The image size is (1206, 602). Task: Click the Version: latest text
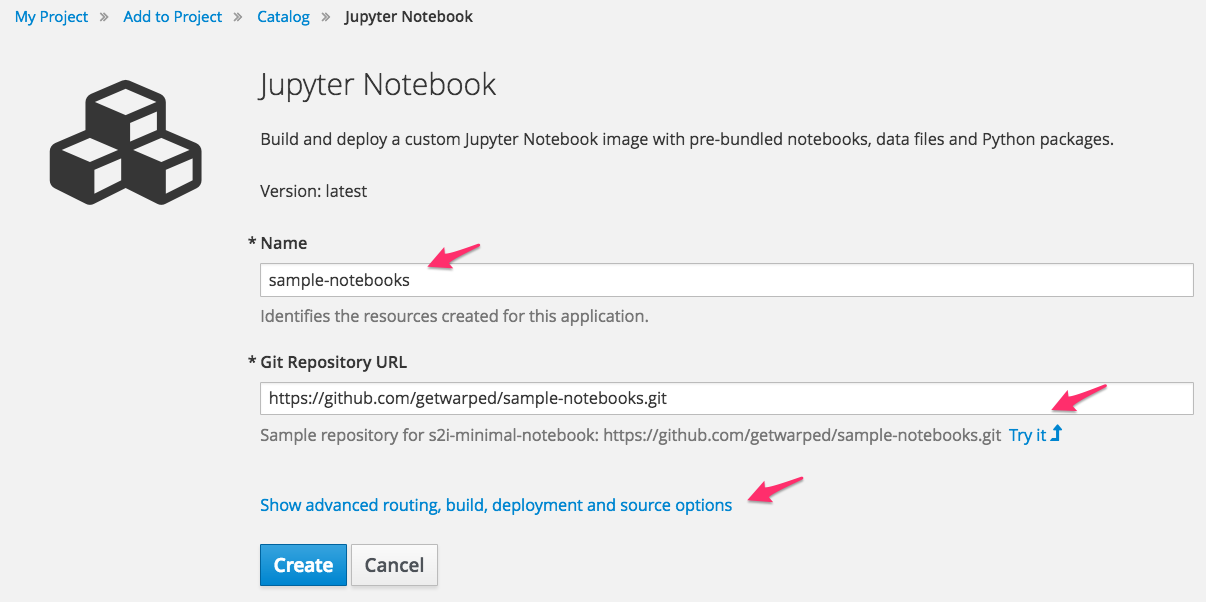(x=313, y=190)
